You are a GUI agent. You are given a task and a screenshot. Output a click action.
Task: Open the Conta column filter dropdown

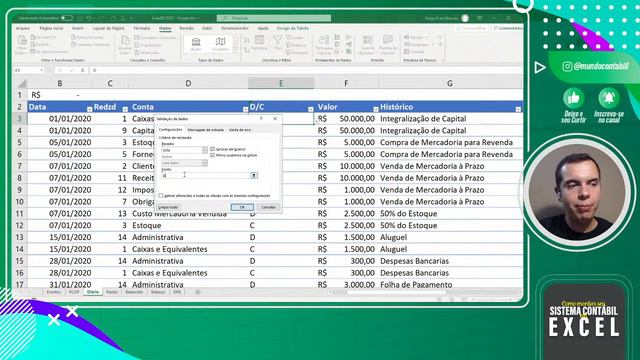[x=245, y=109]
